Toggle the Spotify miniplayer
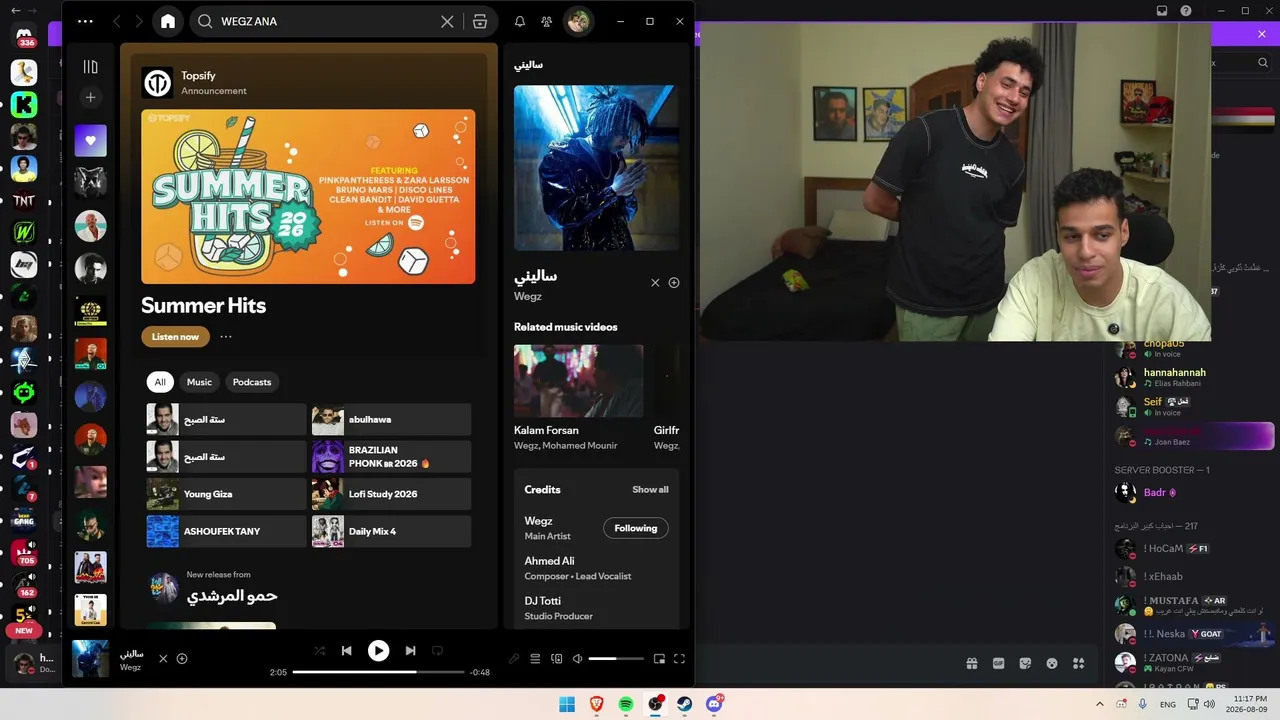The height and width of the screenshot is (720, 1280). coord(659,659)
